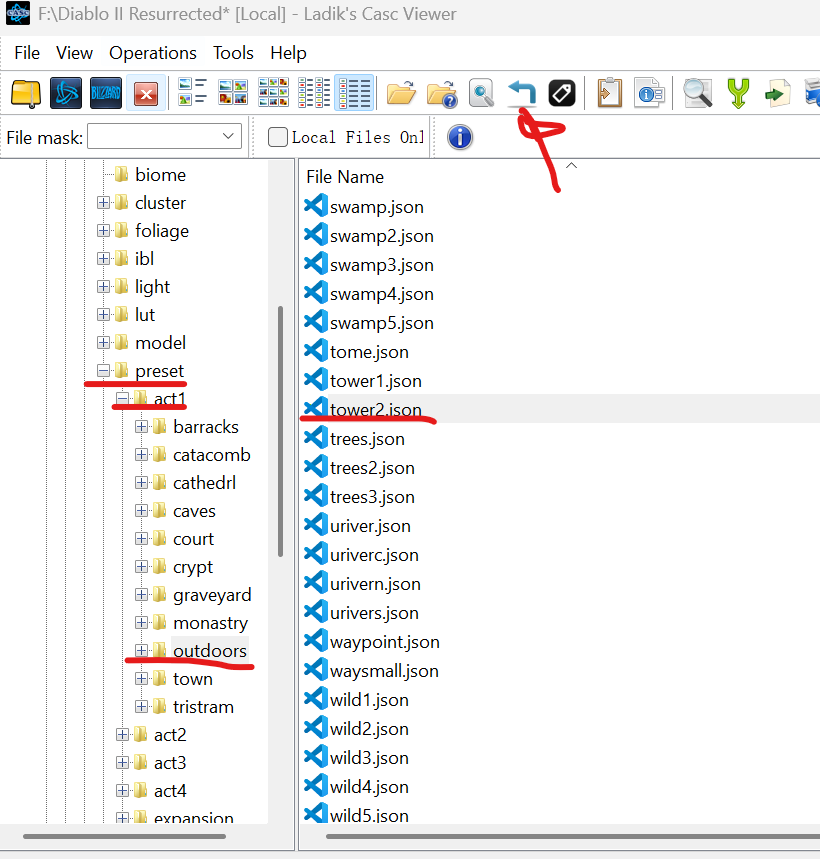Expand the act2 folder
Viewport: 820px width, 859px height.
122,734
